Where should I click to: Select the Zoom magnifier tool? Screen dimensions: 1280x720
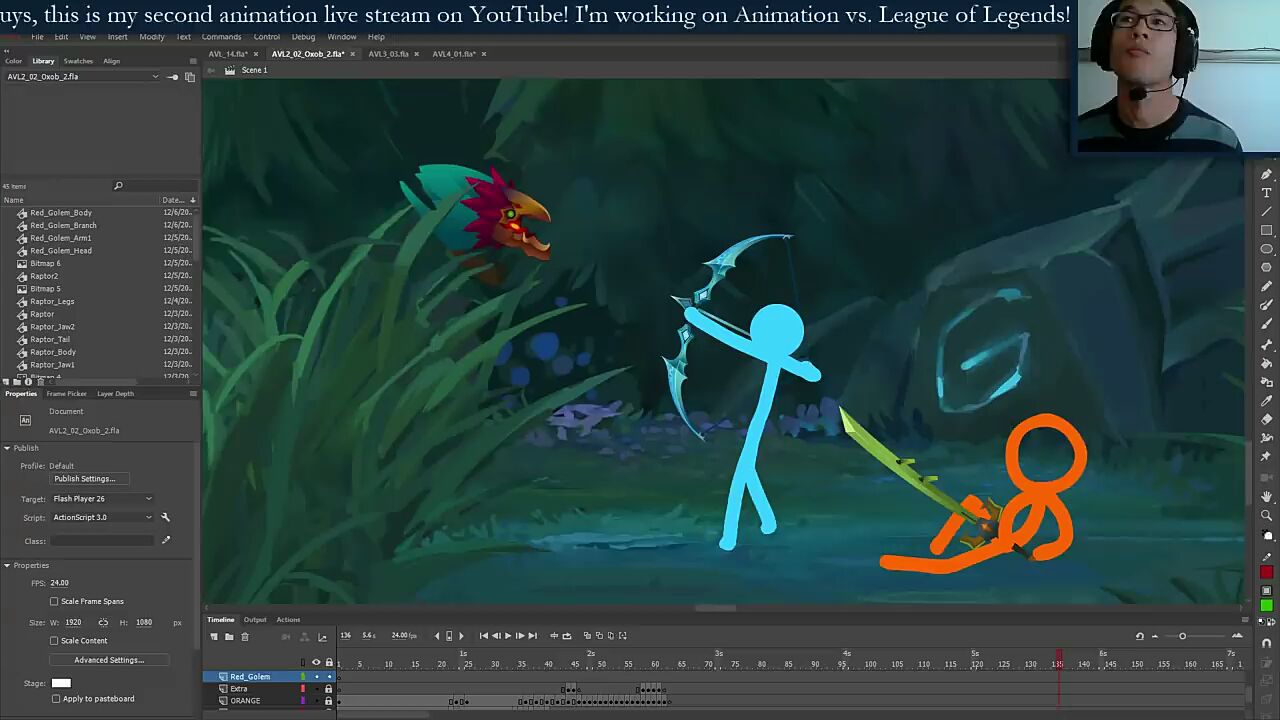click(x=1266, y=515)
